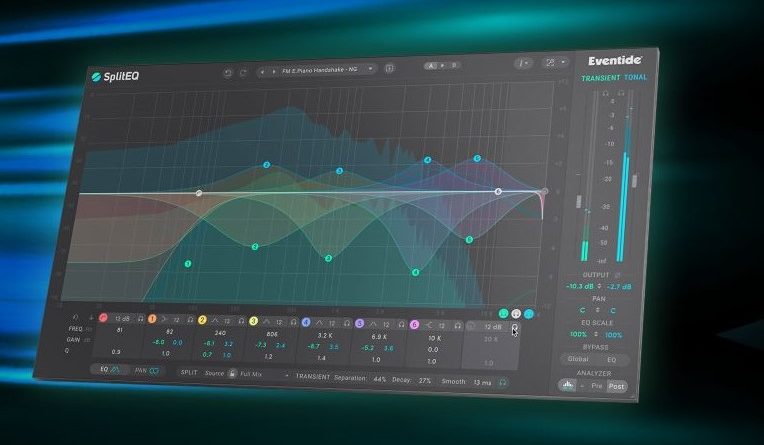
Task: Click the left pan value C
Action: (582, 310)
